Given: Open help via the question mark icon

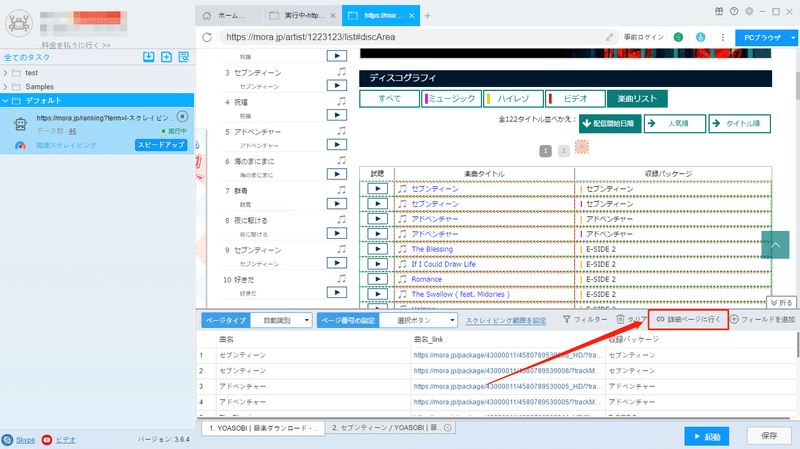Looking at the screenshot, I should point(734,11).
